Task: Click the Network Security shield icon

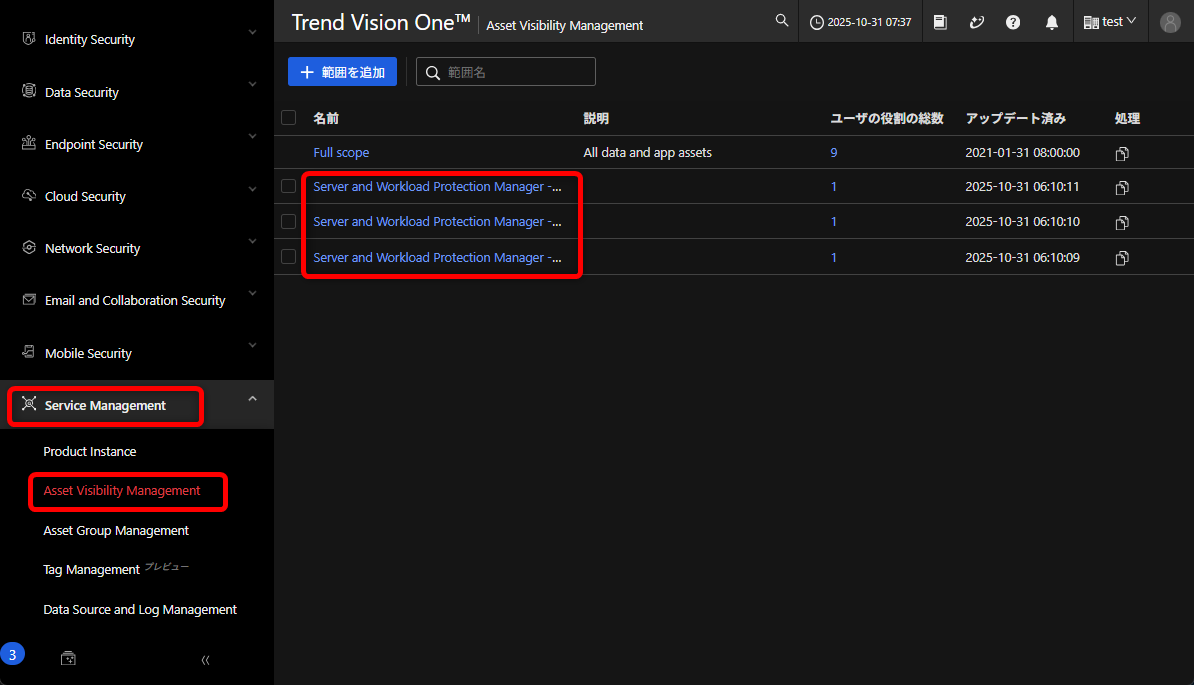Action: 29,247
